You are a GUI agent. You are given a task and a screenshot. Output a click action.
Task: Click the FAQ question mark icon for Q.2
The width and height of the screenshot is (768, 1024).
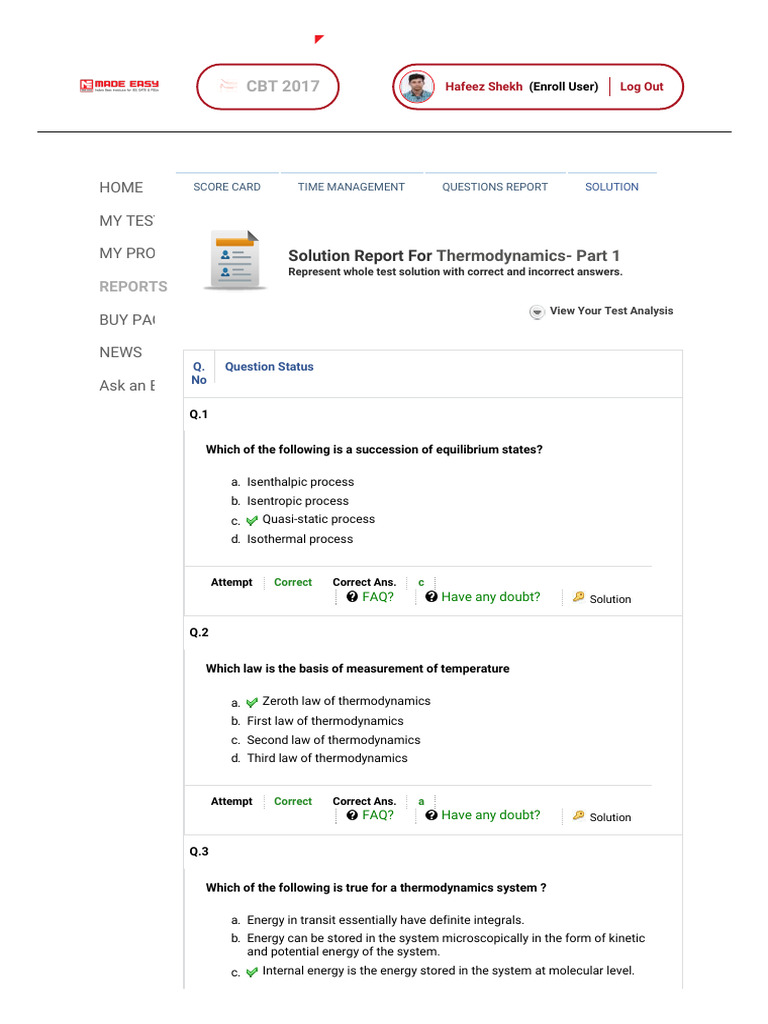[x=352, y=815]
